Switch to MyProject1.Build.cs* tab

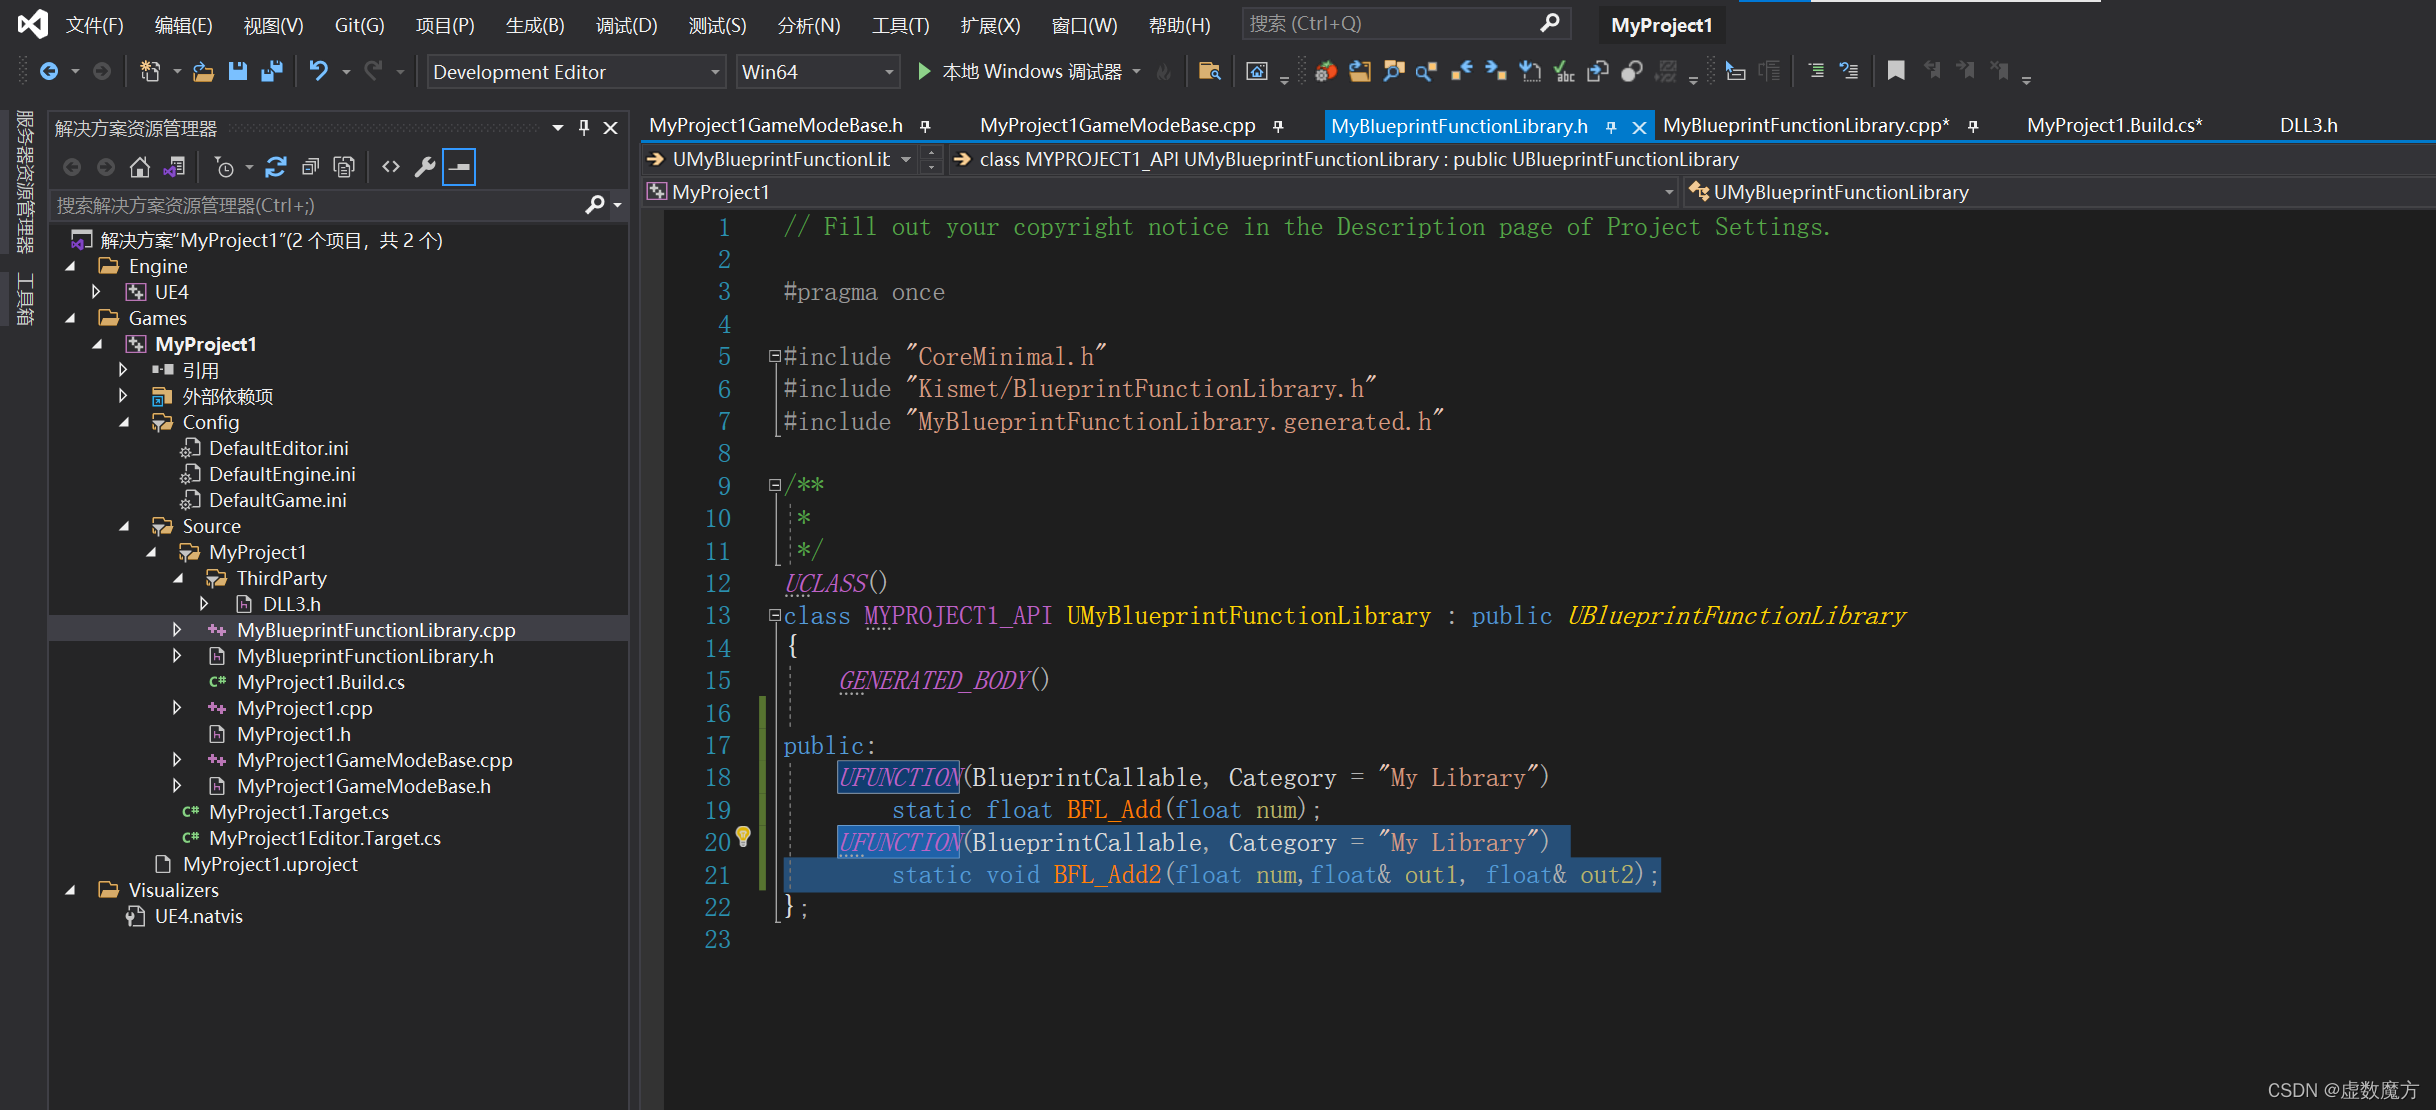[x=2114, y=126]
